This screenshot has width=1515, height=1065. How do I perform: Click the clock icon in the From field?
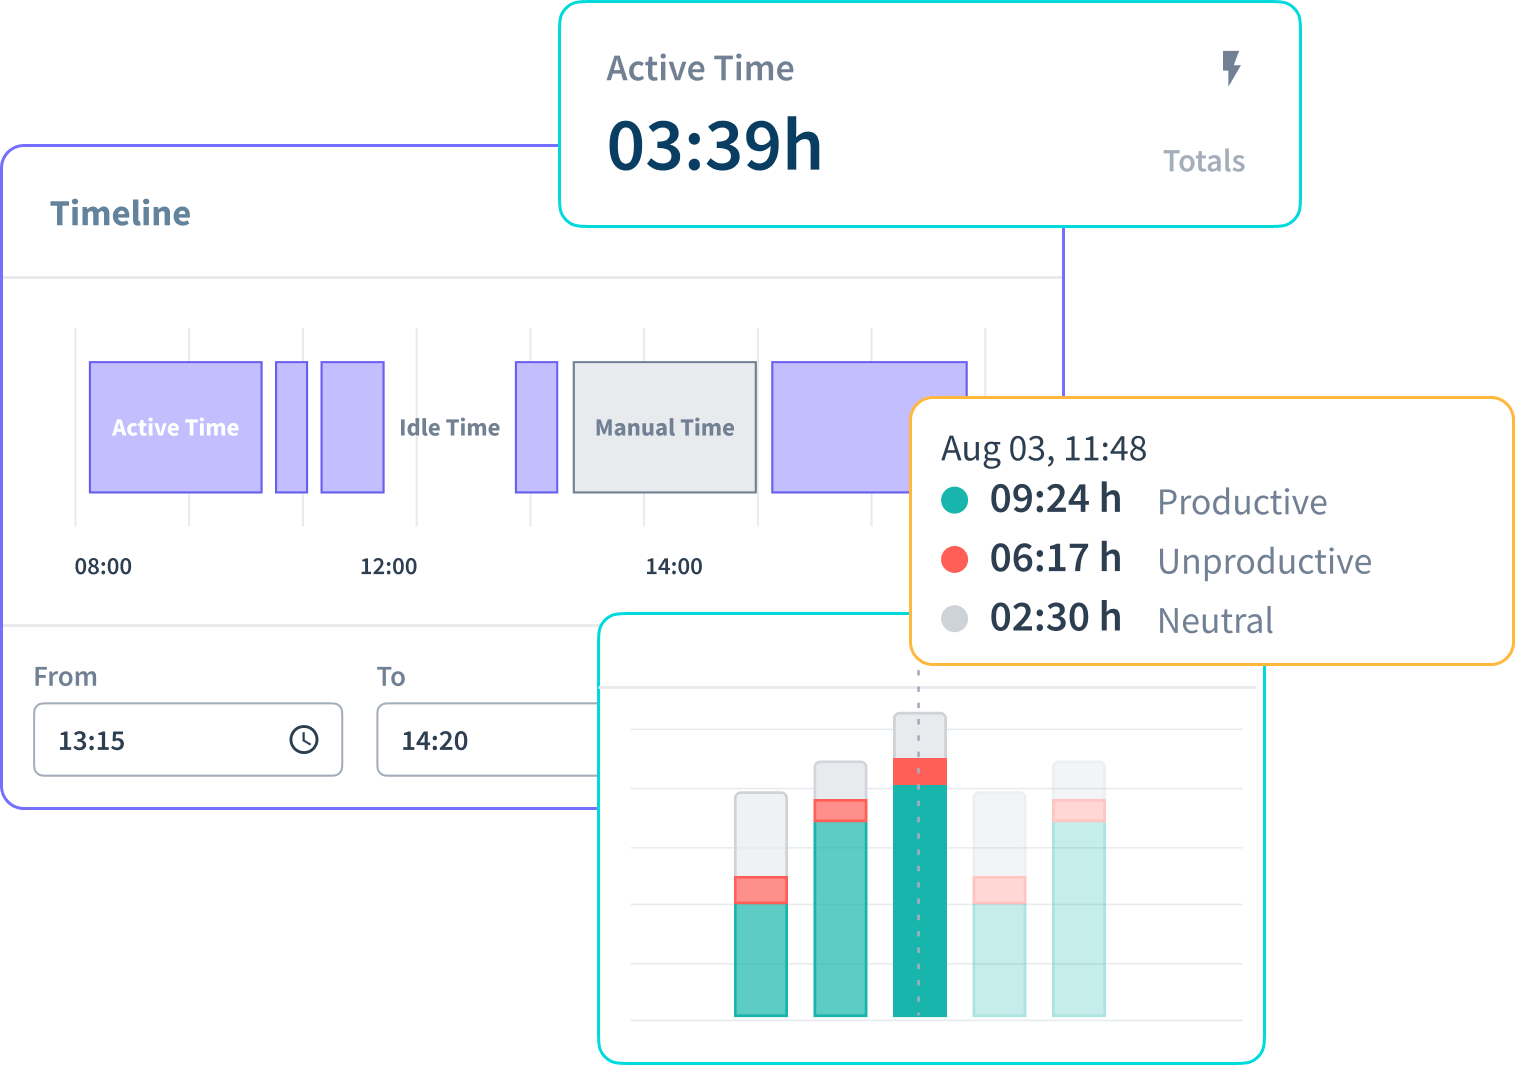[x=303, y=740]
